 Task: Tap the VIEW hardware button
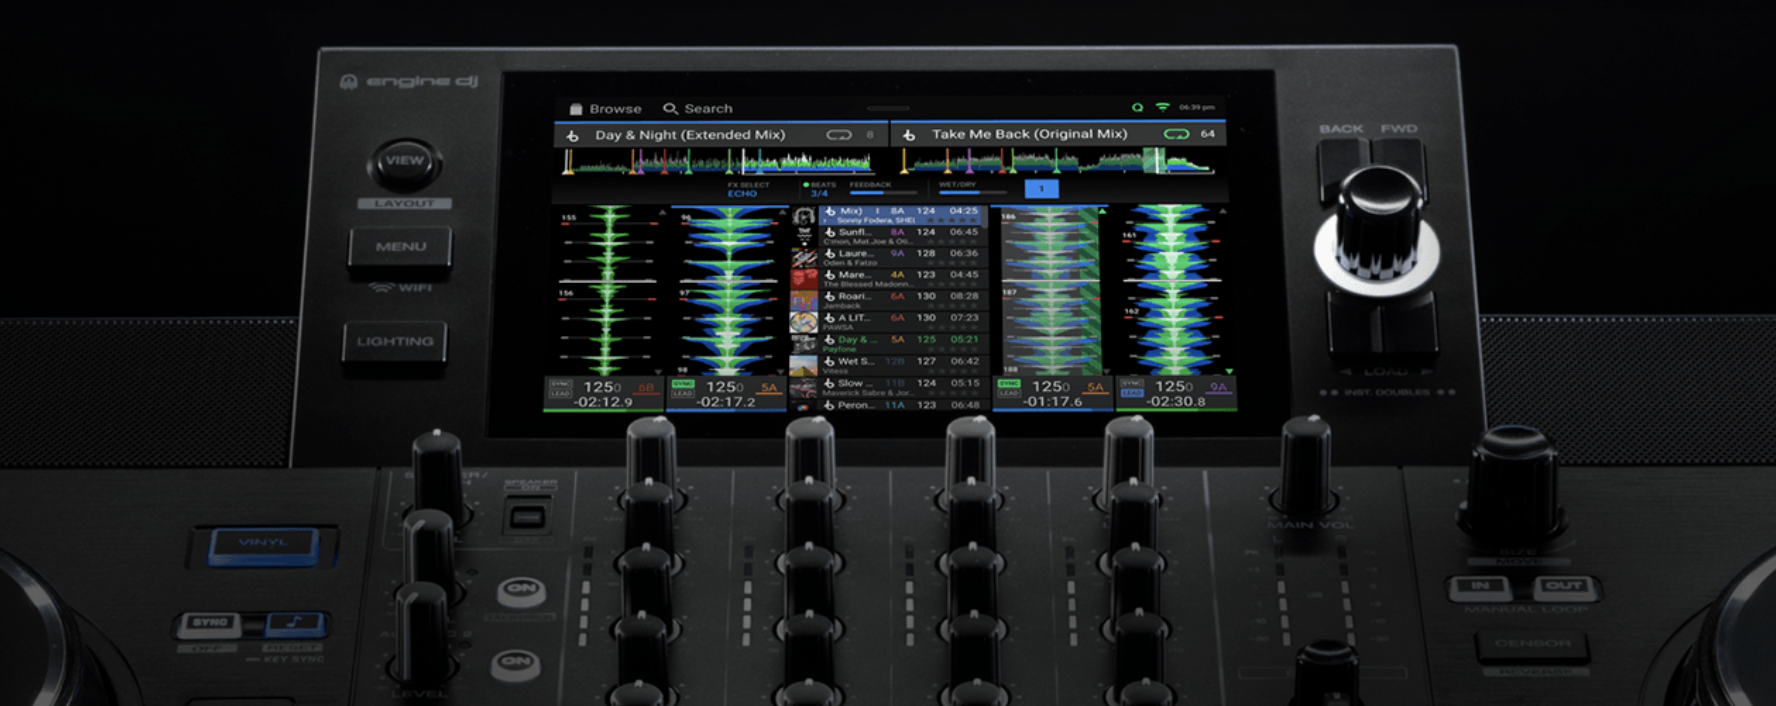(x=404, y=163)
